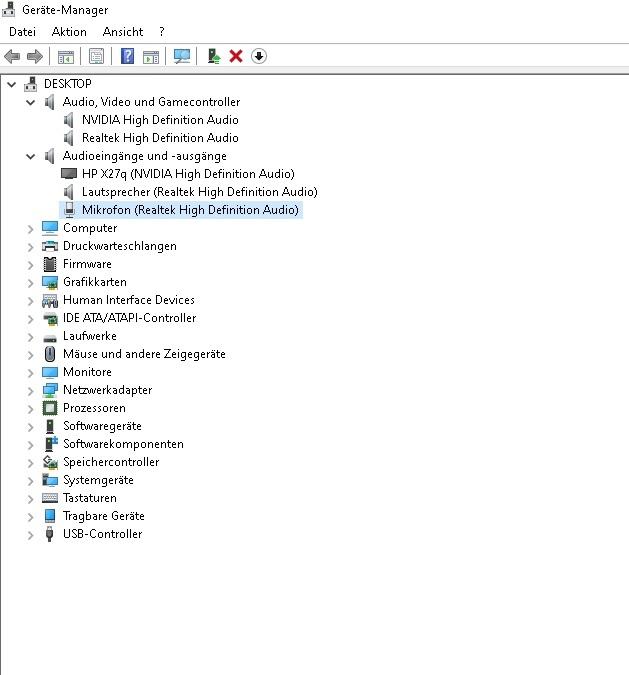The height and width of the screenshot is (675, 629).
Task: Expand the Druckwarteschlangen category
Action: click(30, 247)
